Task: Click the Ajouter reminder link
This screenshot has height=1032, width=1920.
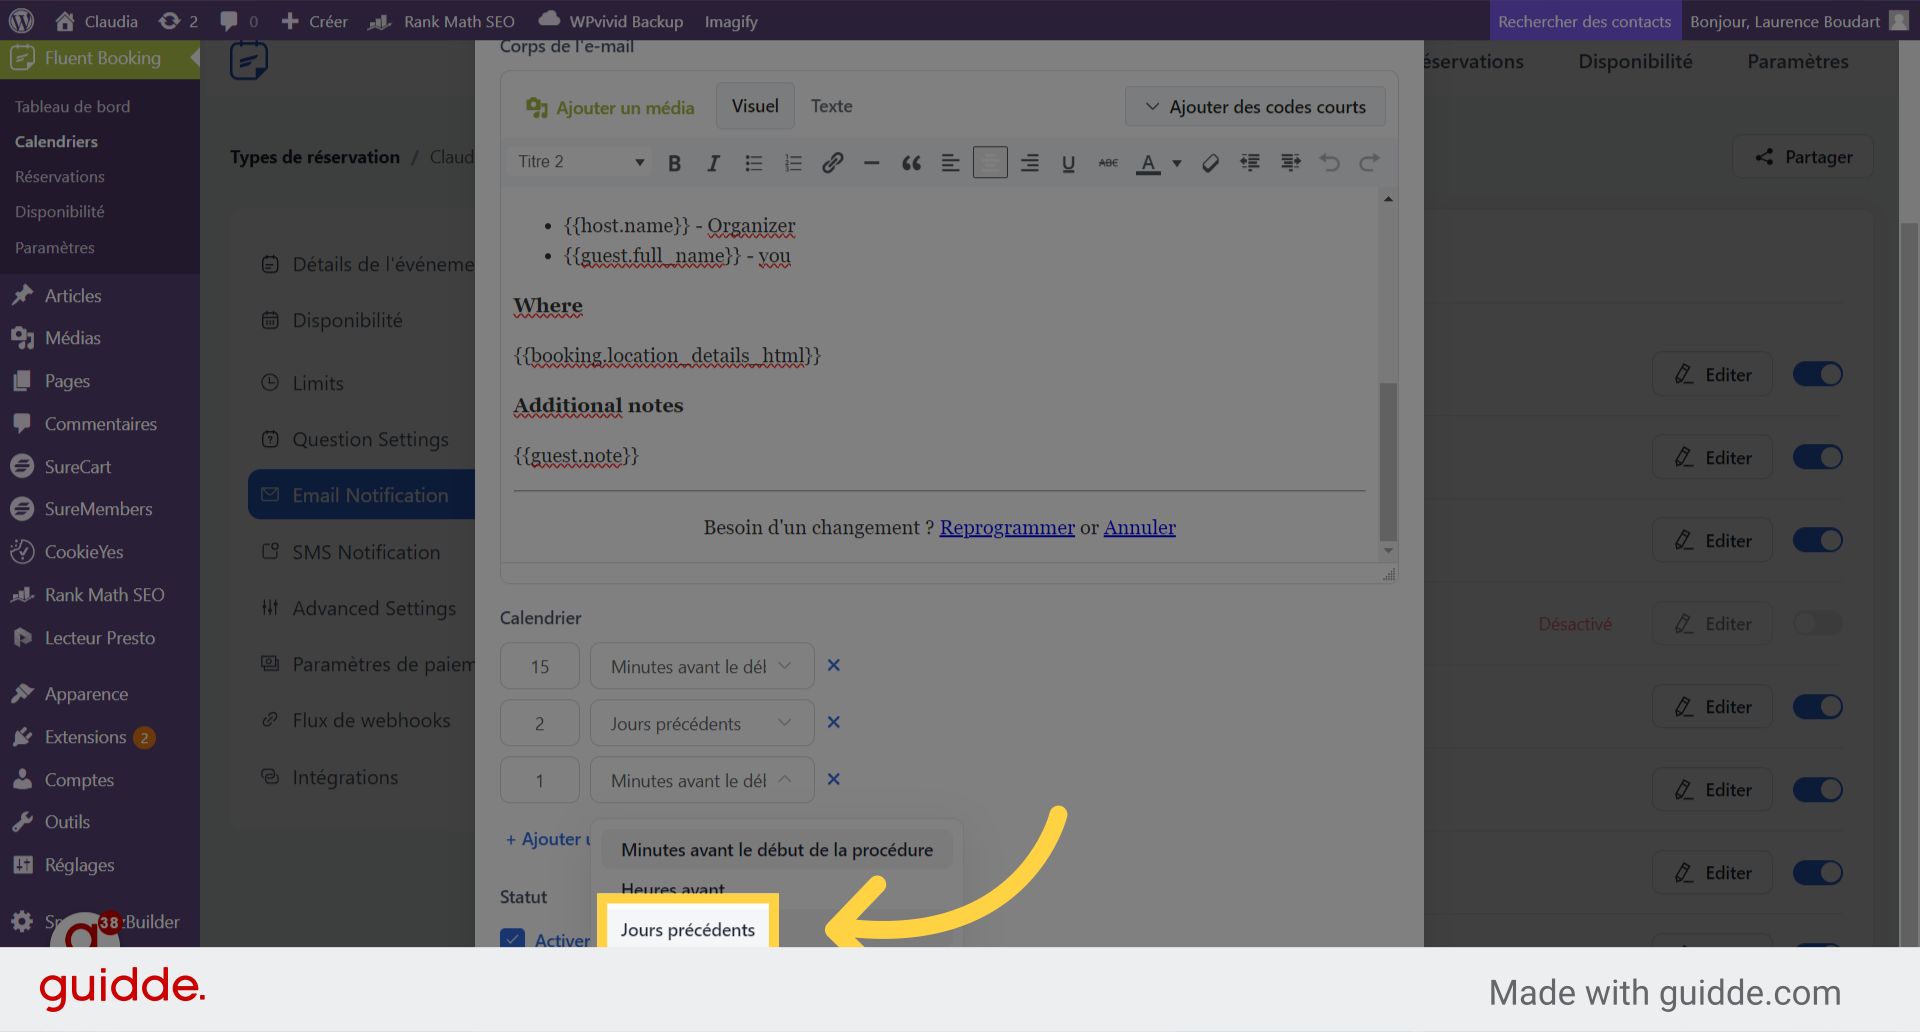Action: pos(547,839)
